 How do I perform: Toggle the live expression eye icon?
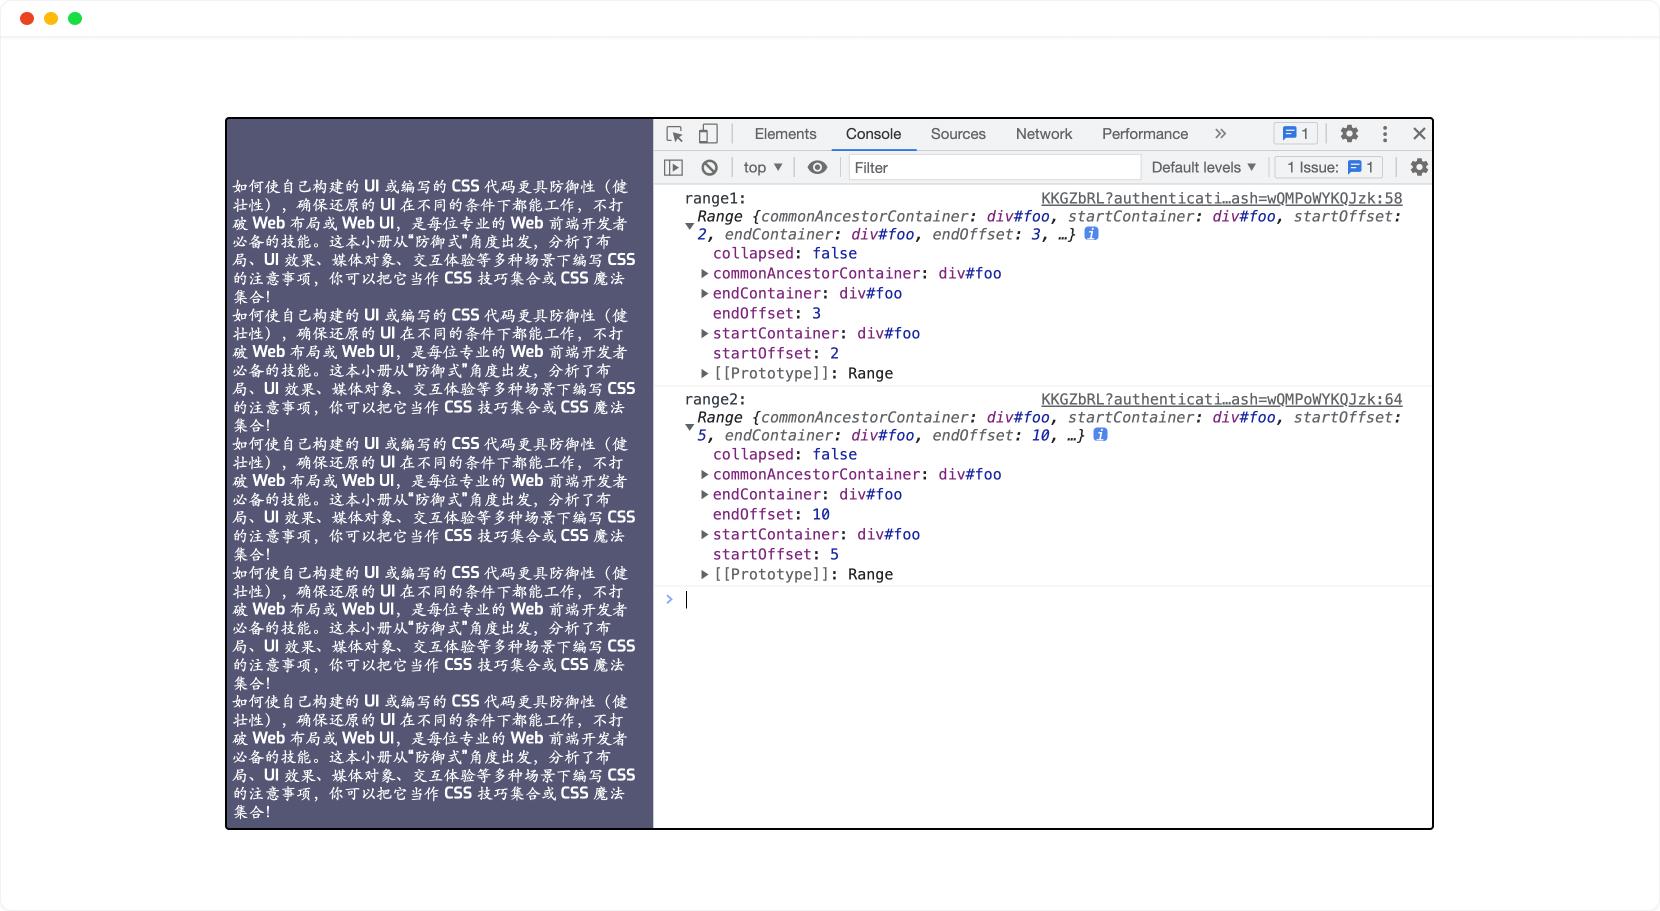(x=817, y=168)
